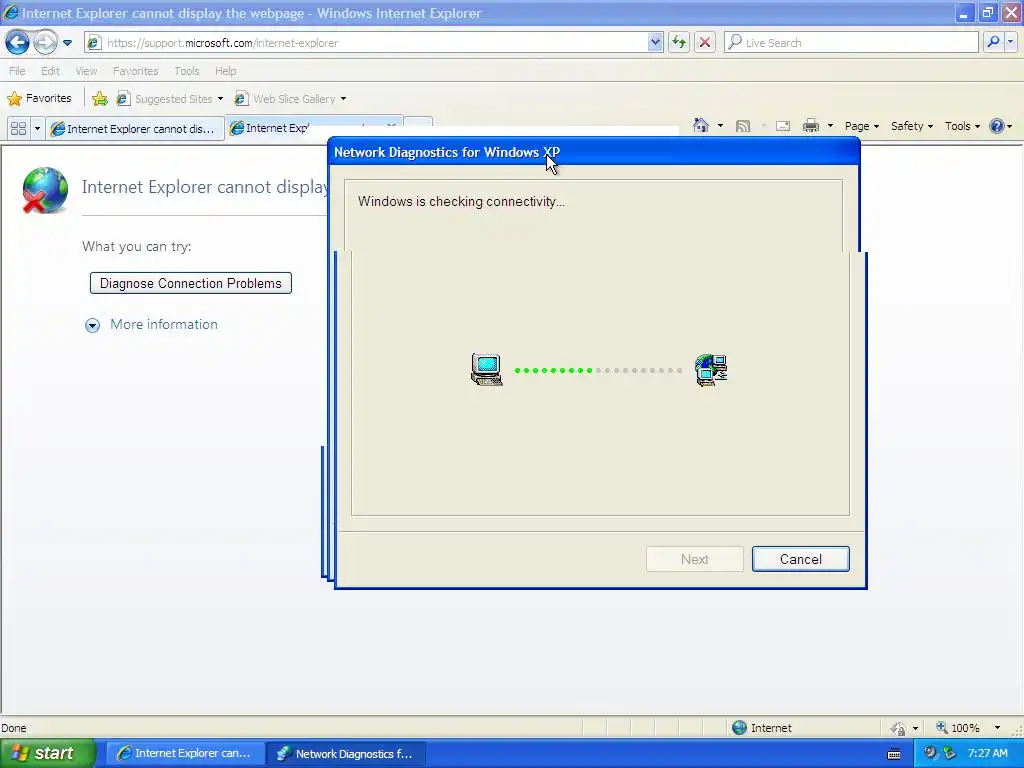This screenshot has height=768, width=1024.
Task: Click the red Stop loading icon
Action: [x=705, y=43]
